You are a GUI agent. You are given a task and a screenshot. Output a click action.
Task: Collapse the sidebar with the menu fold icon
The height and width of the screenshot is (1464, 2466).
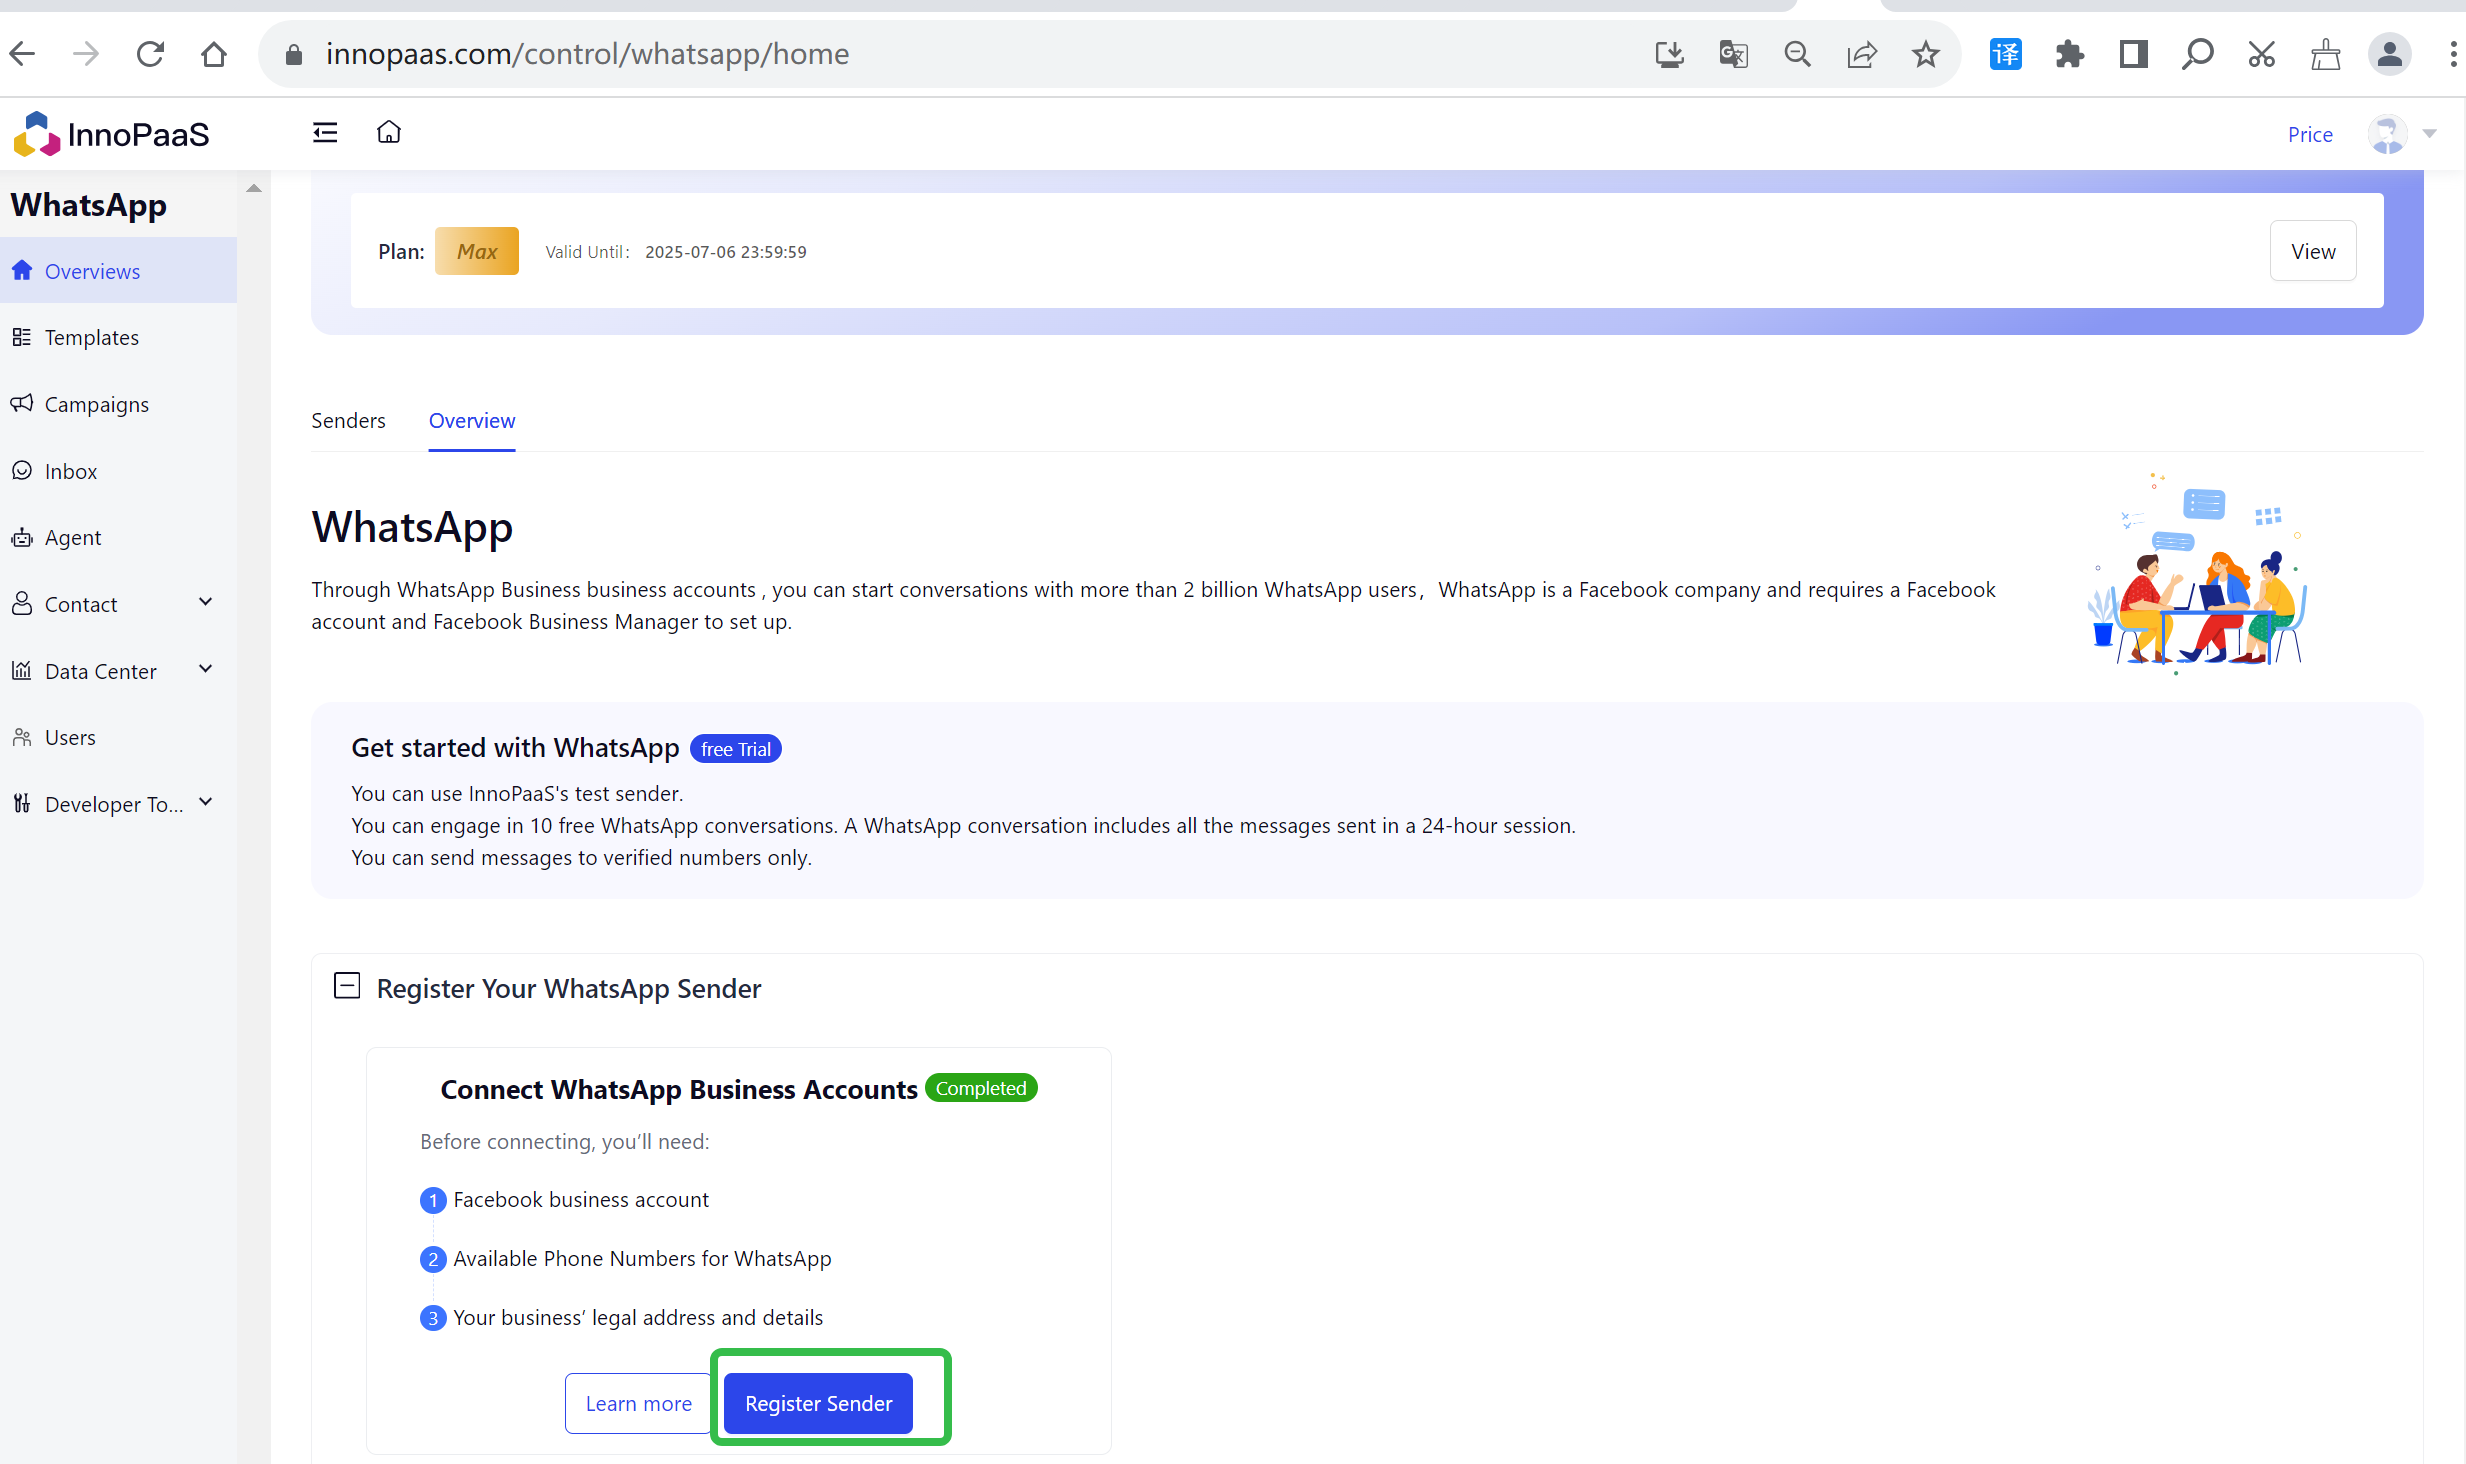pyautogui.click(x=325, y=132)
